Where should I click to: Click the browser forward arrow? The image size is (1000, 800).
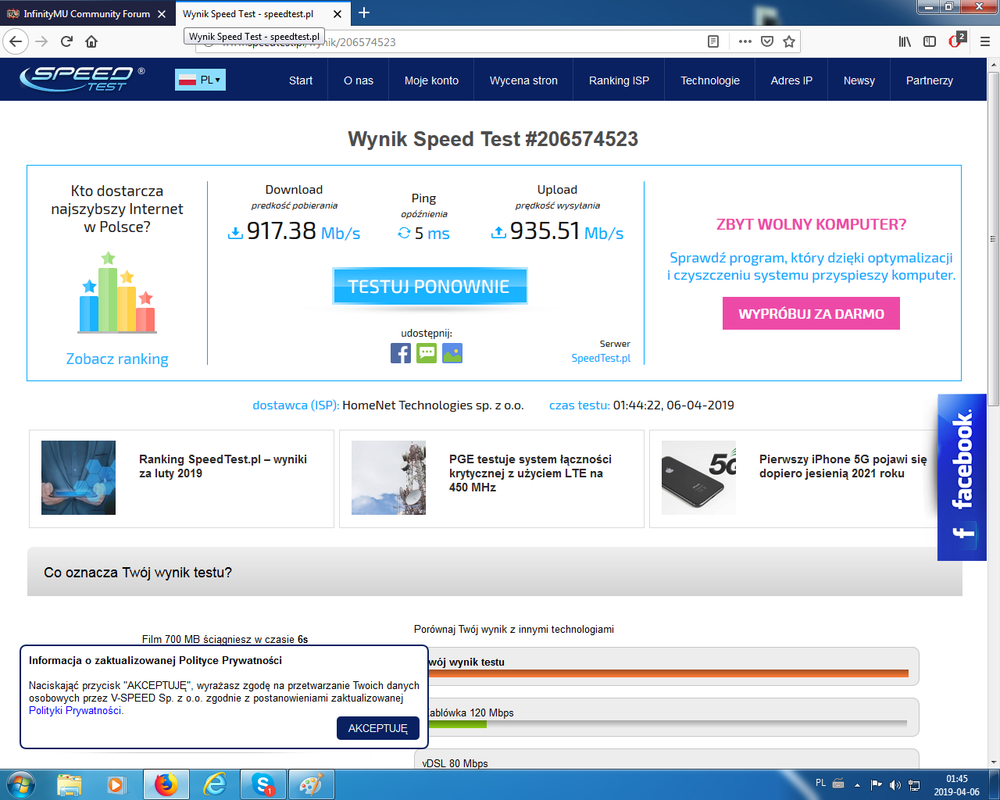[41, 41]
